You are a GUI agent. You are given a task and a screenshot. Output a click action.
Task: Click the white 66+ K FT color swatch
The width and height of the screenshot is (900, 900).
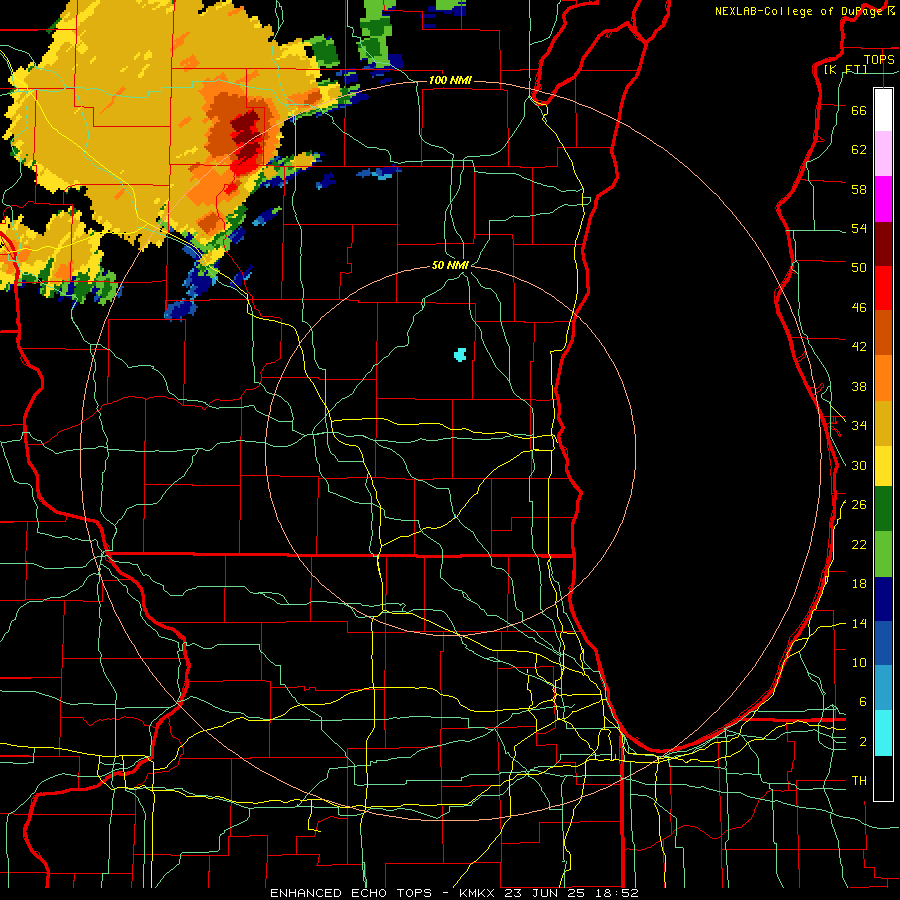(883, 110)
